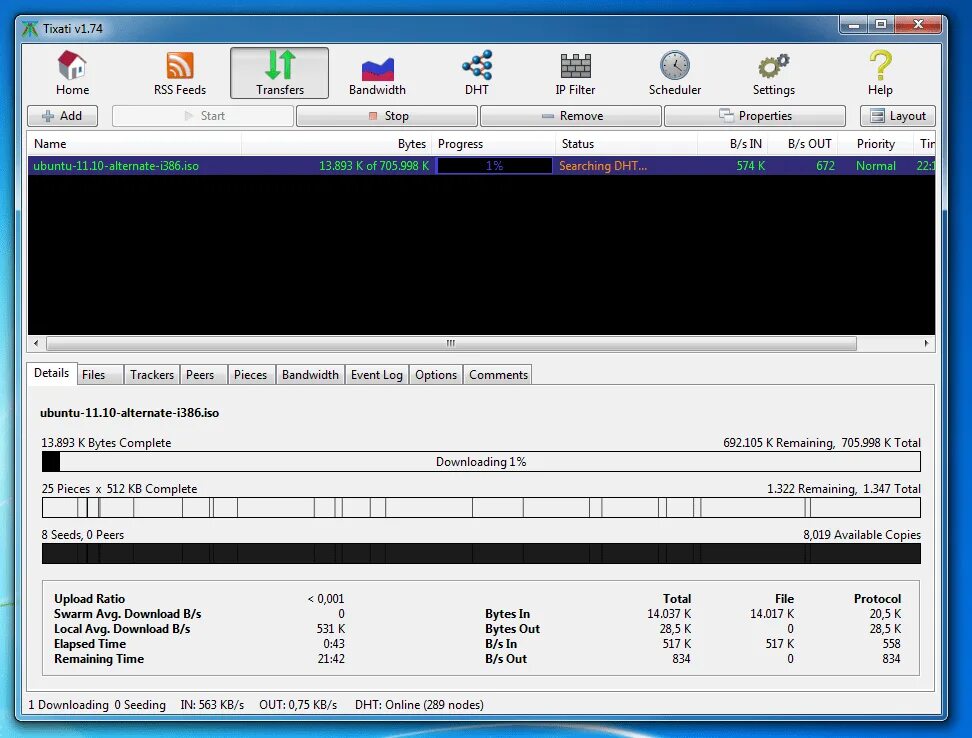This screenshot has width=972, height=738.
Task: Sort transfers by Bytes column
Action: pos(337,144)
